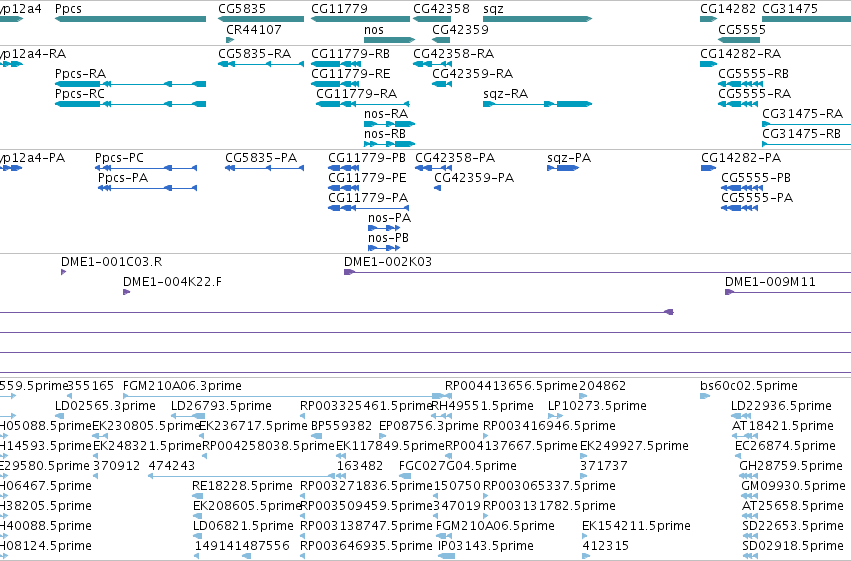
Task: Select EST LP10273.5prime
Action: tap(597, 406)
